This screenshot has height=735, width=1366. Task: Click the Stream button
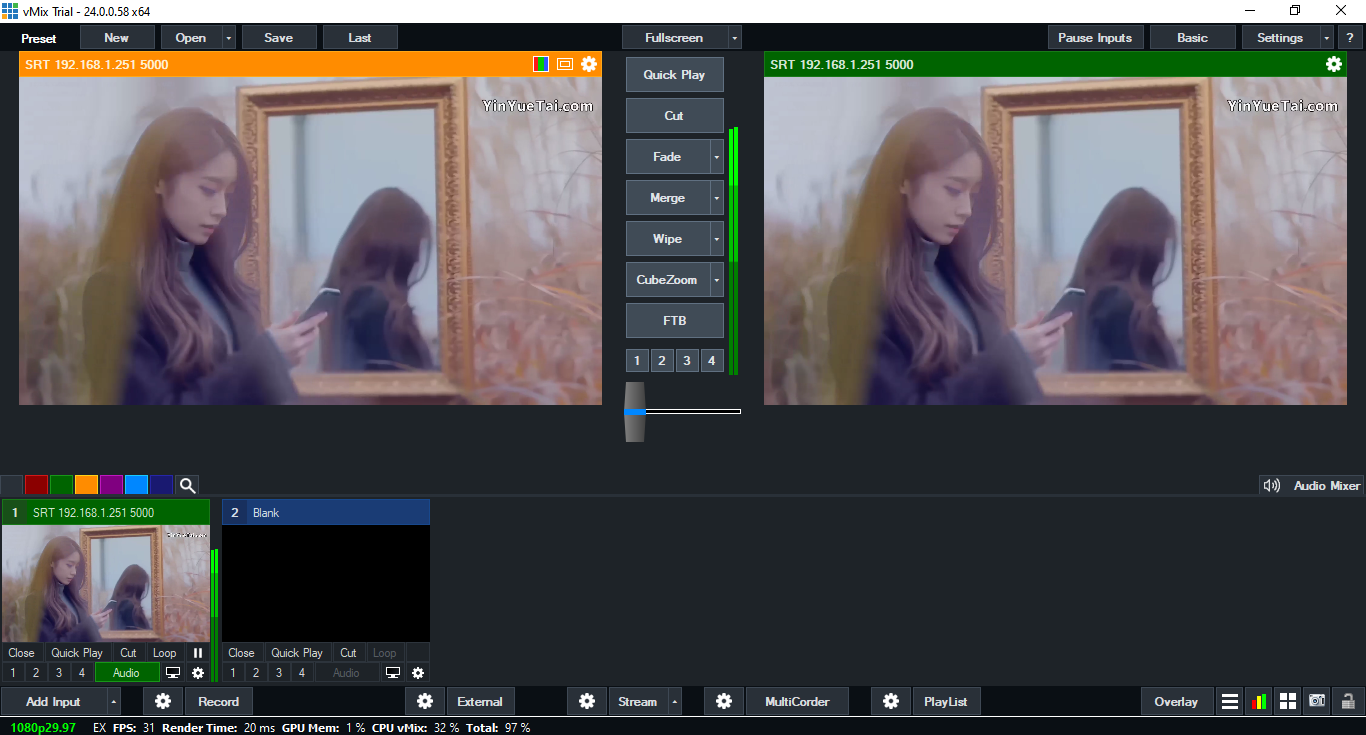point(637,701)
